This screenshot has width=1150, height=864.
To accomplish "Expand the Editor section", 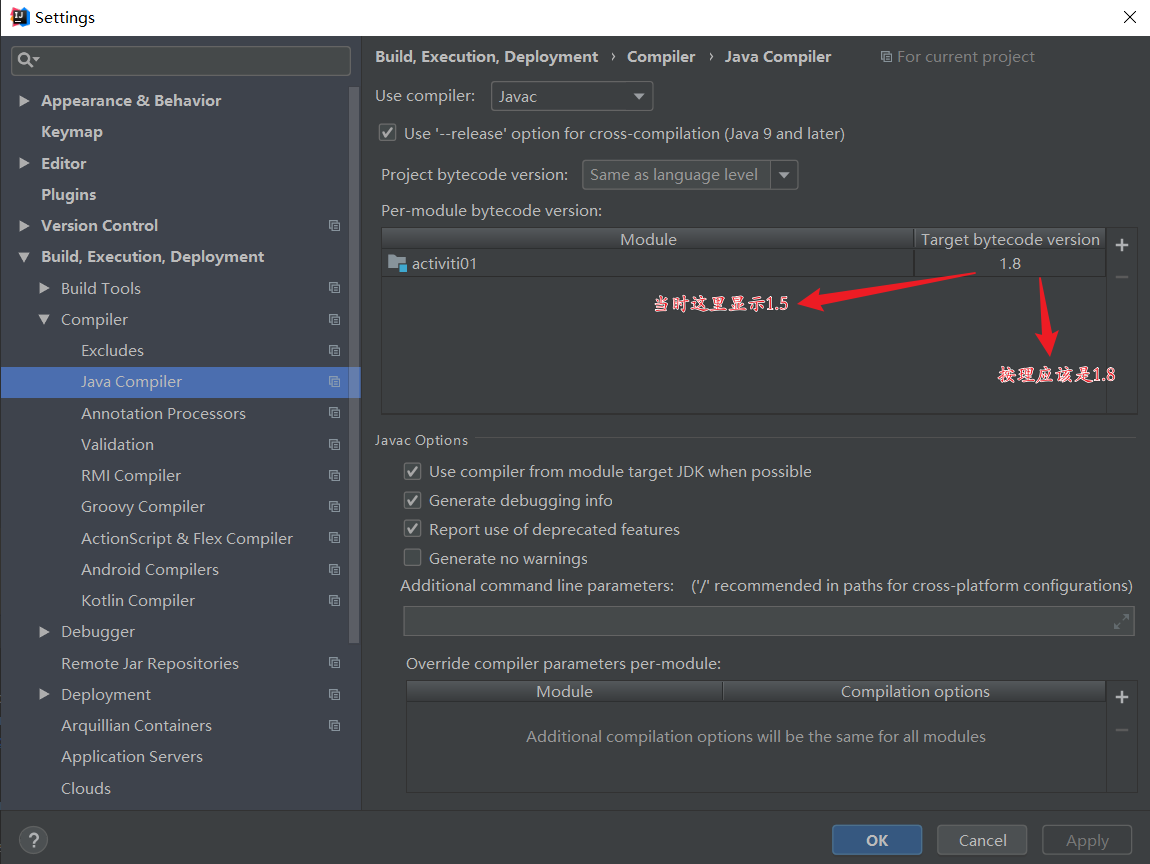I will 24,163.
